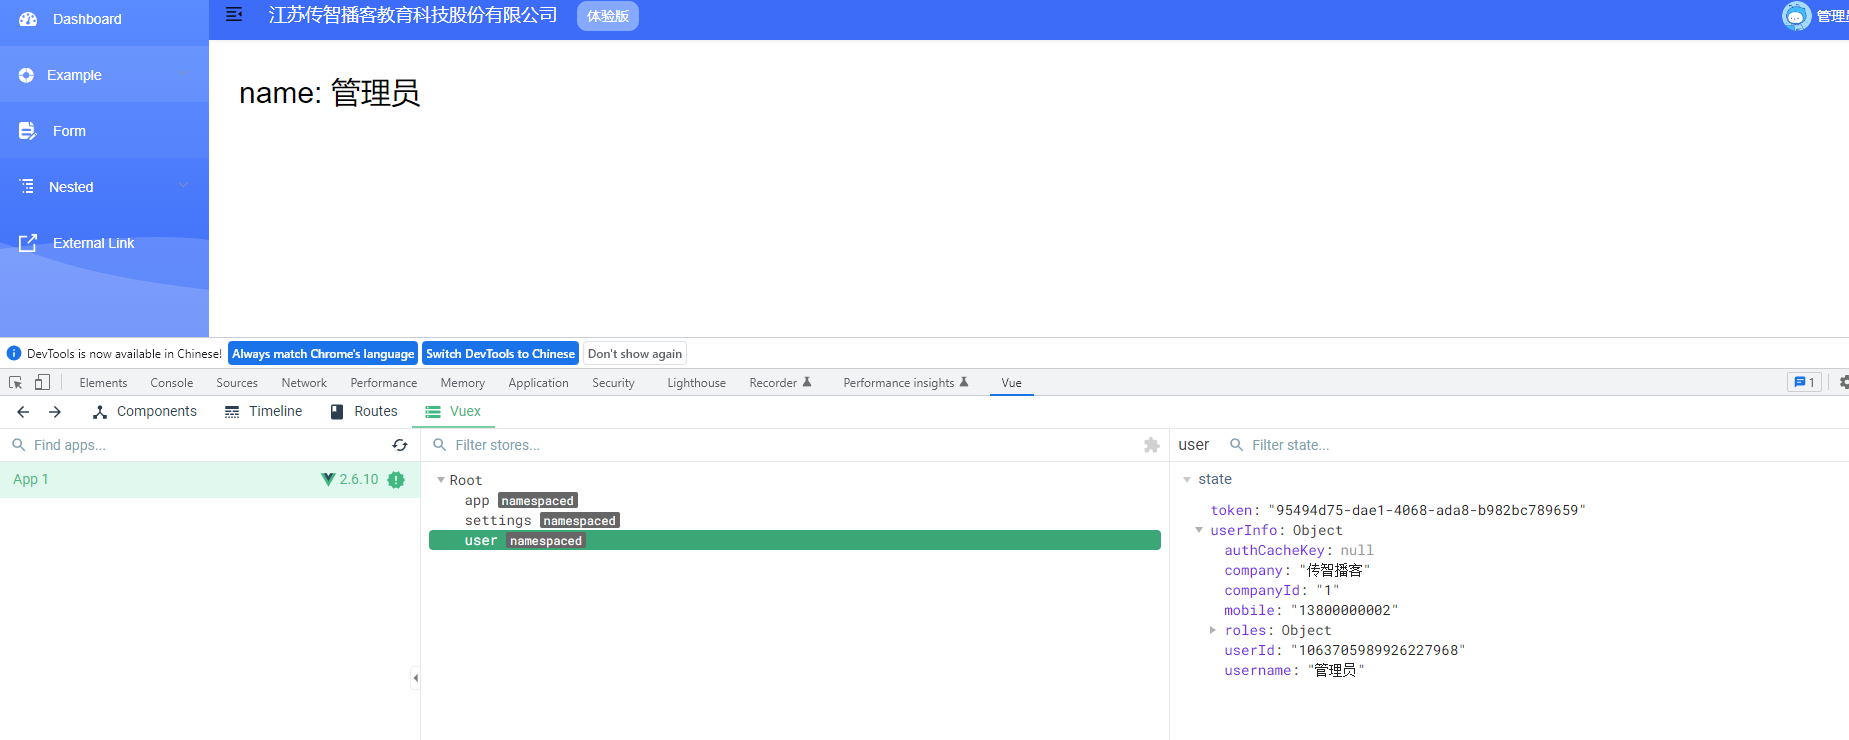
Task: Click Always match Chrome's language button
Action: point(323,353)
